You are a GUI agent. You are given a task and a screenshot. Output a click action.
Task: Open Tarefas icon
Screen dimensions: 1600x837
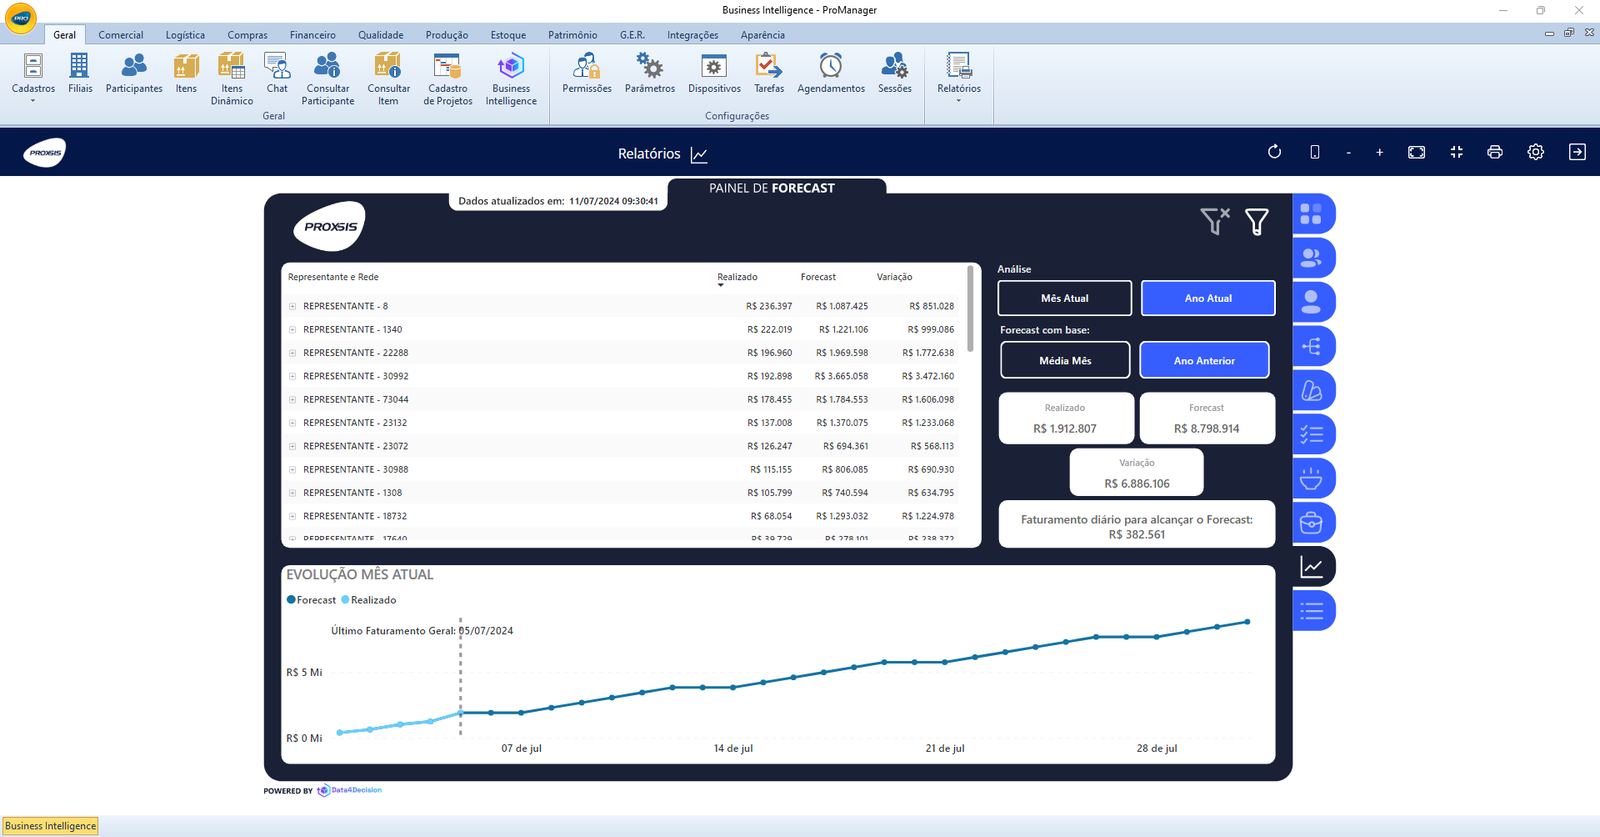[769, 74]
